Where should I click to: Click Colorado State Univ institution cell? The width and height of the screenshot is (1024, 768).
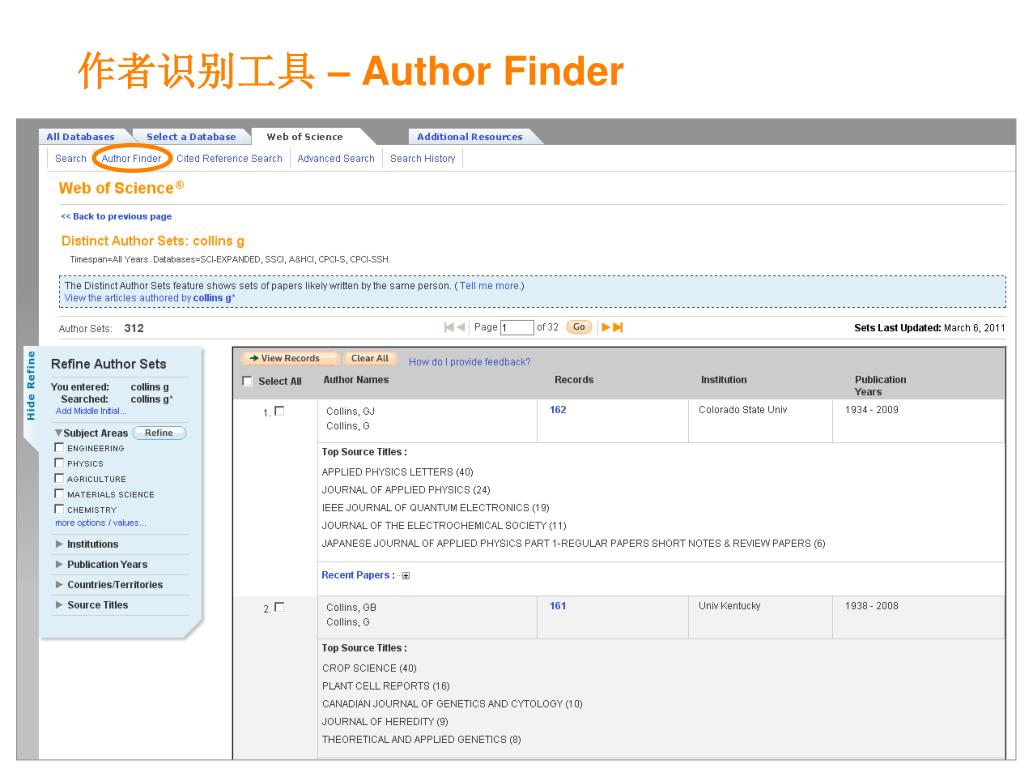[743, 409]
